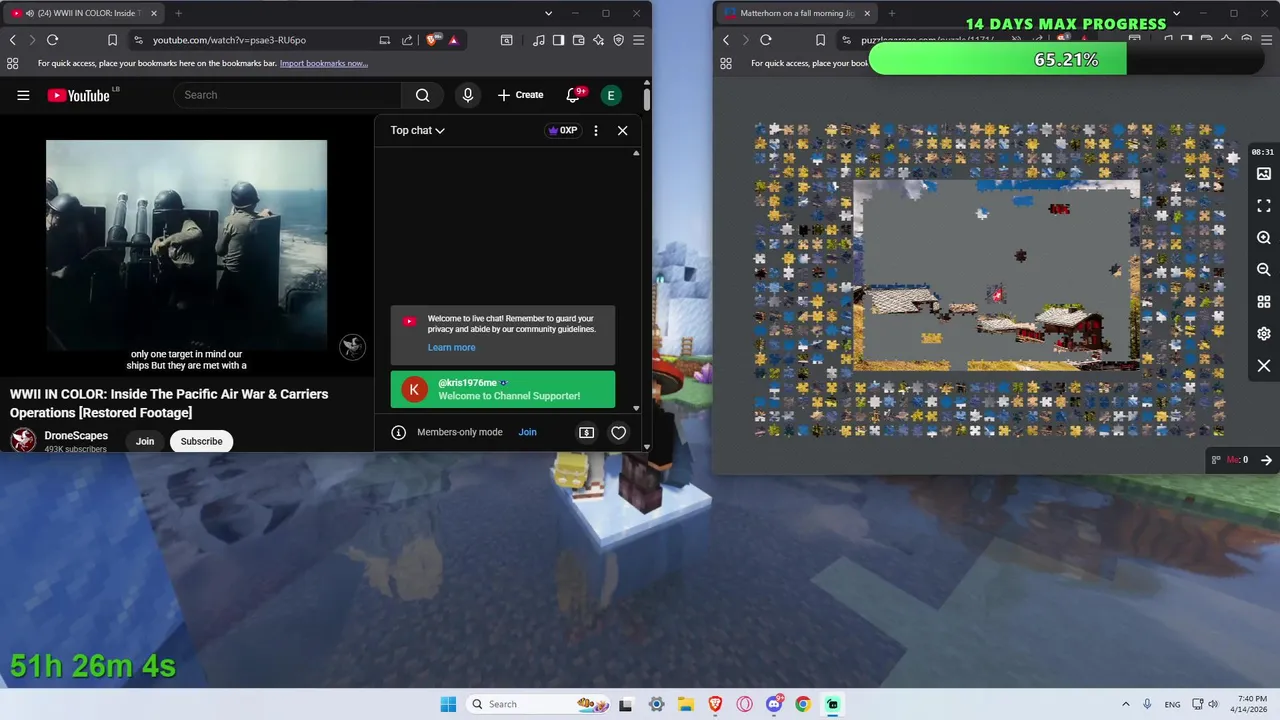Bookmark the YouTube page
This screenshot has height=720, width=1280.
pos(112,40)
